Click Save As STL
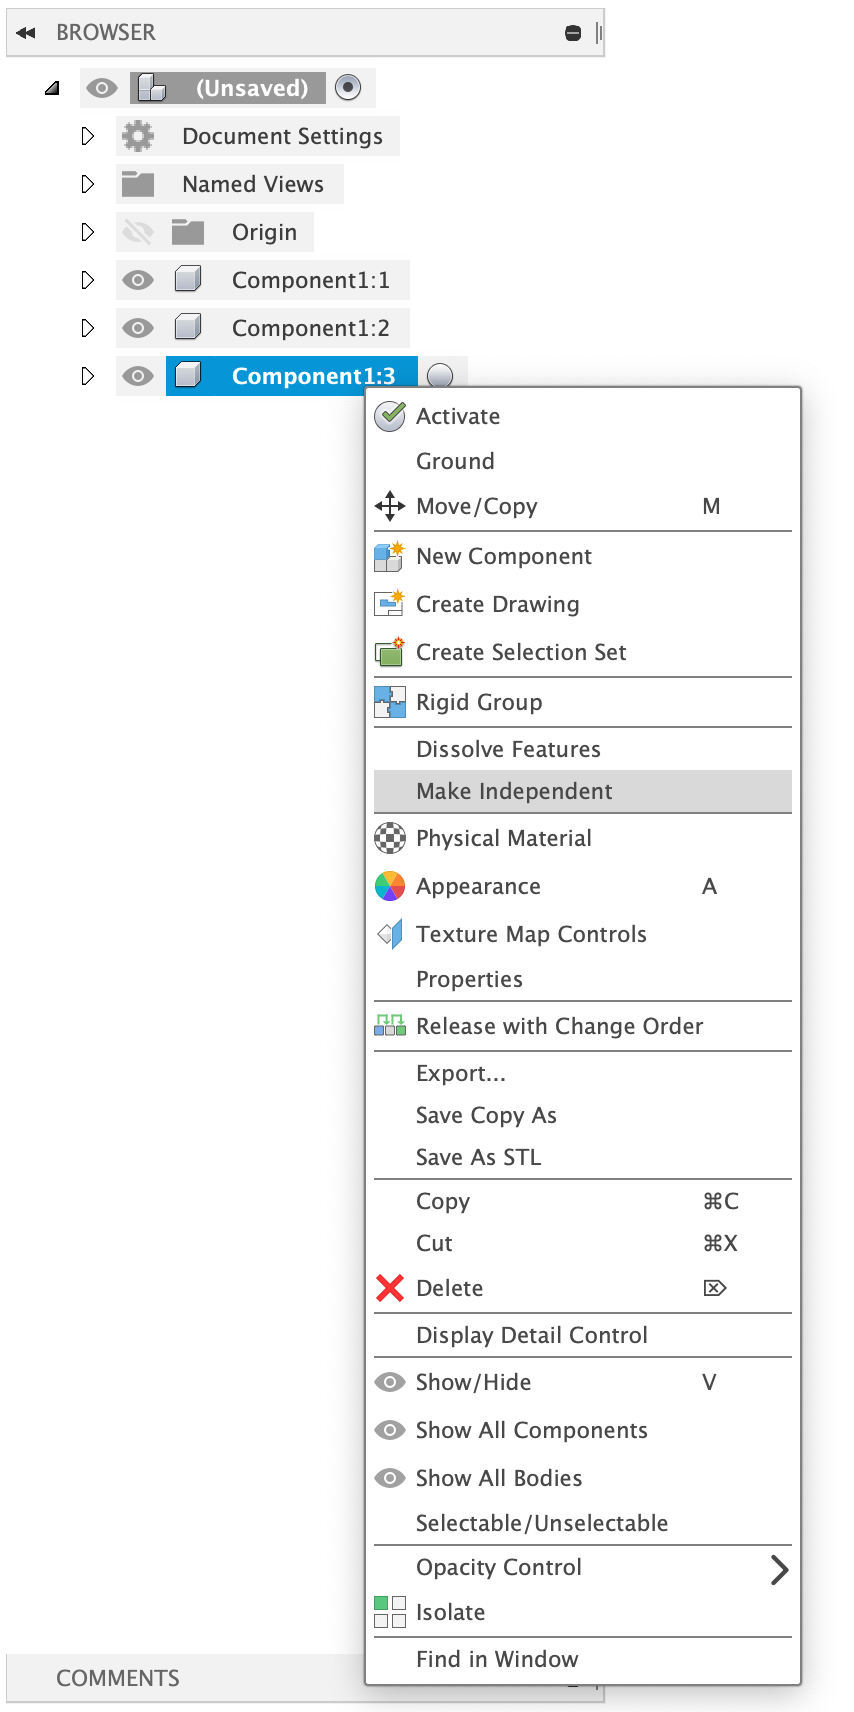This screenshot has width=854, height=1712. [x=478, y=1157]
